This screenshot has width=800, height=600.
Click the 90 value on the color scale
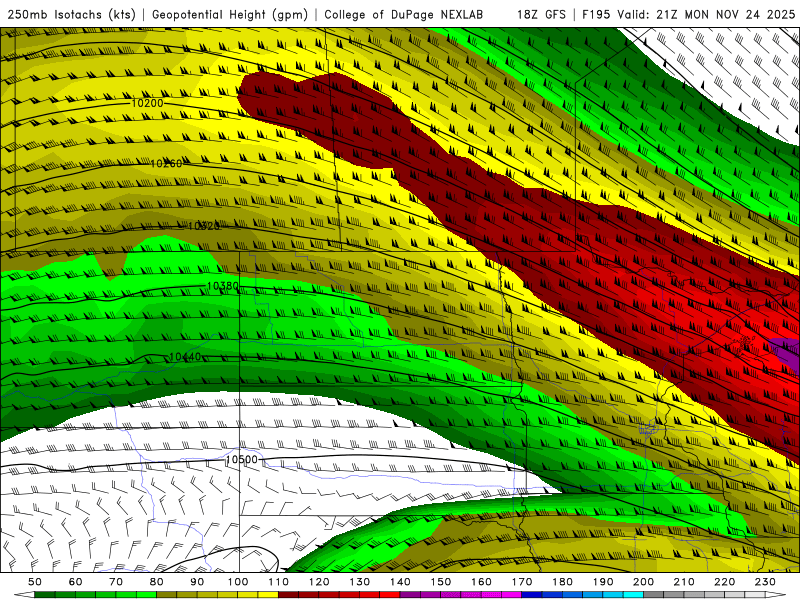(x=197, y=582)
